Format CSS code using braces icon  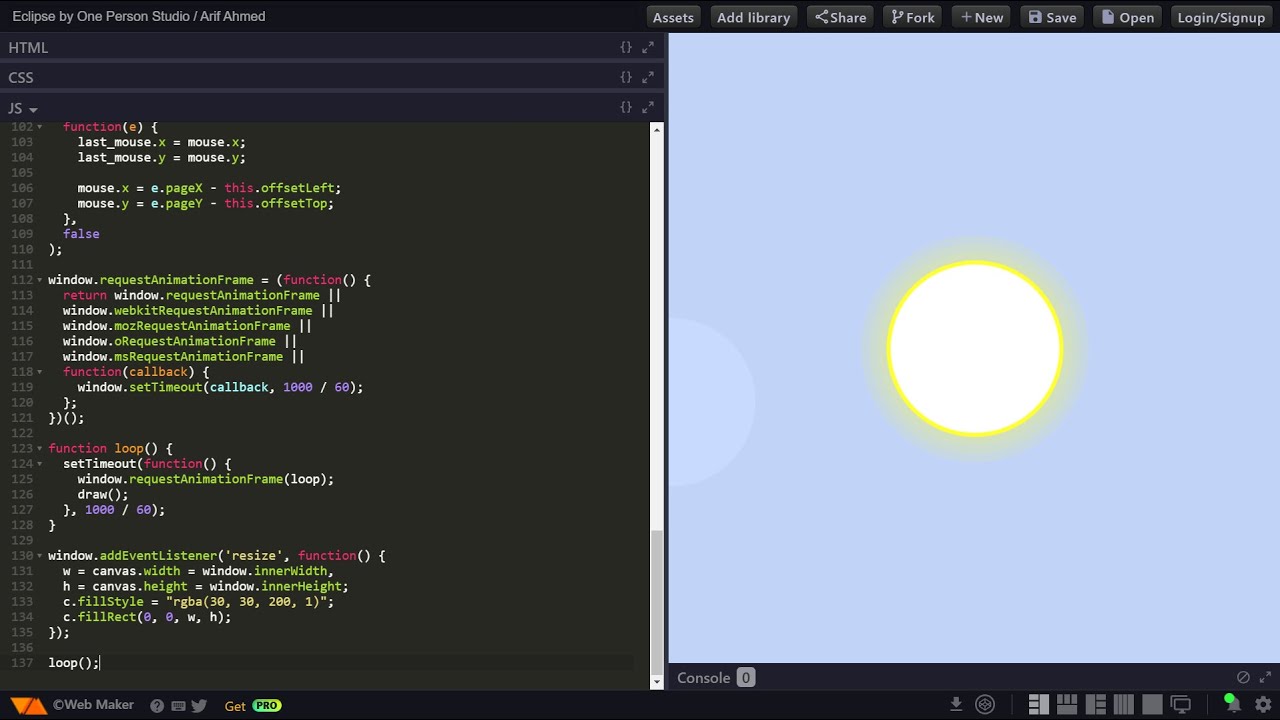[626, 77]
